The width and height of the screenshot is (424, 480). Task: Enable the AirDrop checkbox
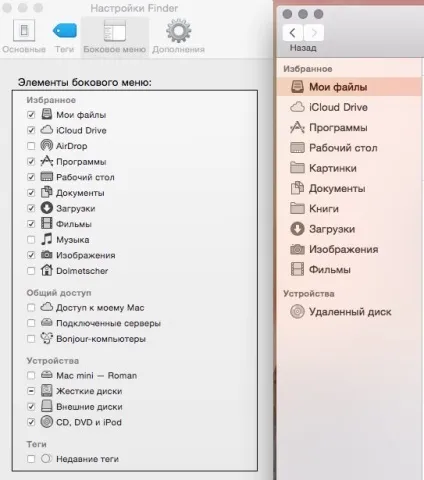coord(31,146)
